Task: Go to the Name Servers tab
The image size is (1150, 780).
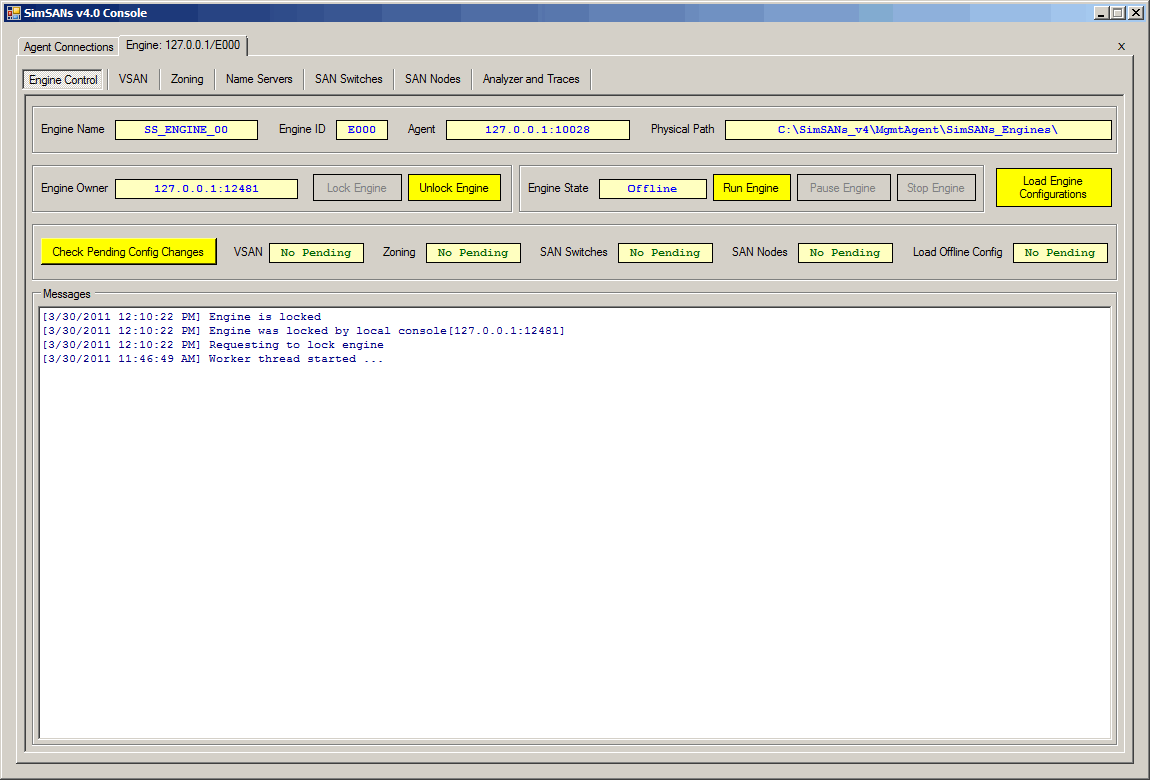Action: 259,79
